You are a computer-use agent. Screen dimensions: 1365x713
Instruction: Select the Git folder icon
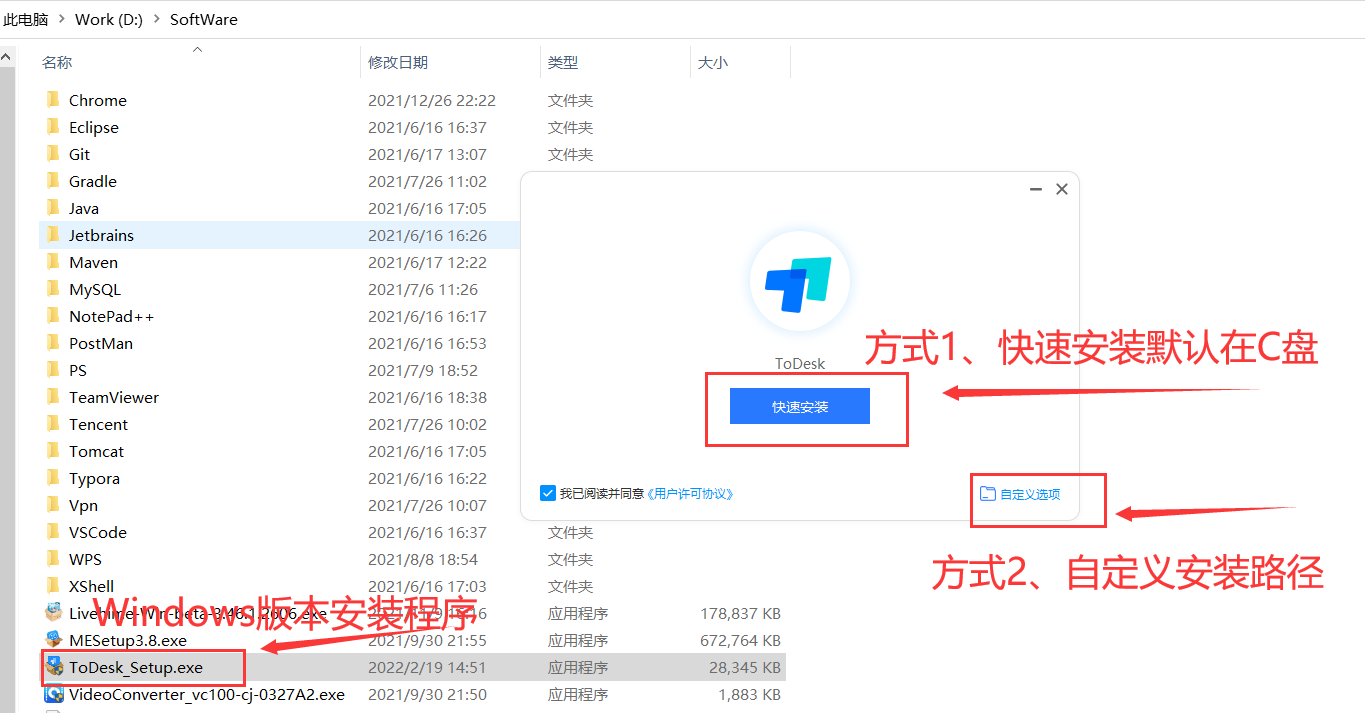[53, 154]
